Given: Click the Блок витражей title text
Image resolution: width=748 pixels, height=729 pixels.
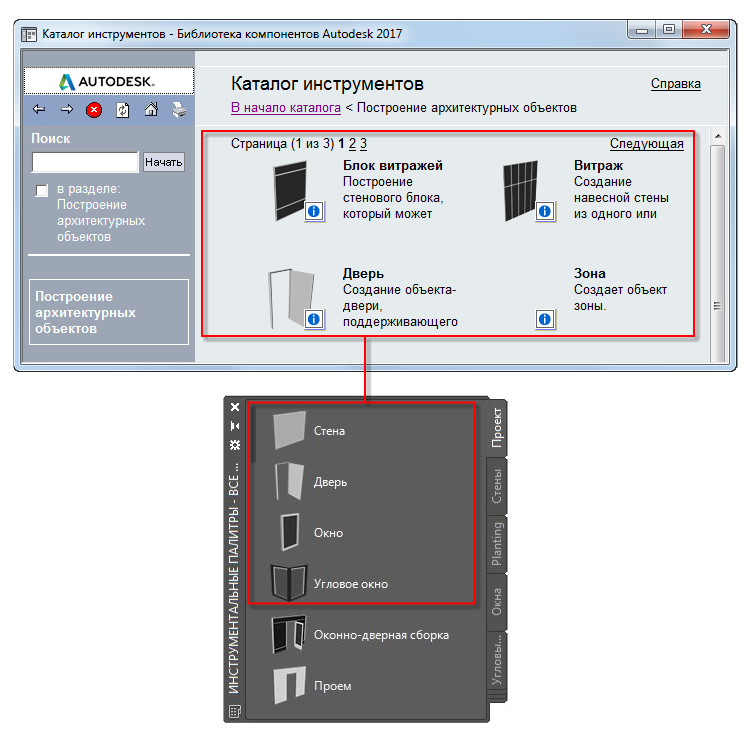Looking at the screenshot, I should click(x=393, y=166).
